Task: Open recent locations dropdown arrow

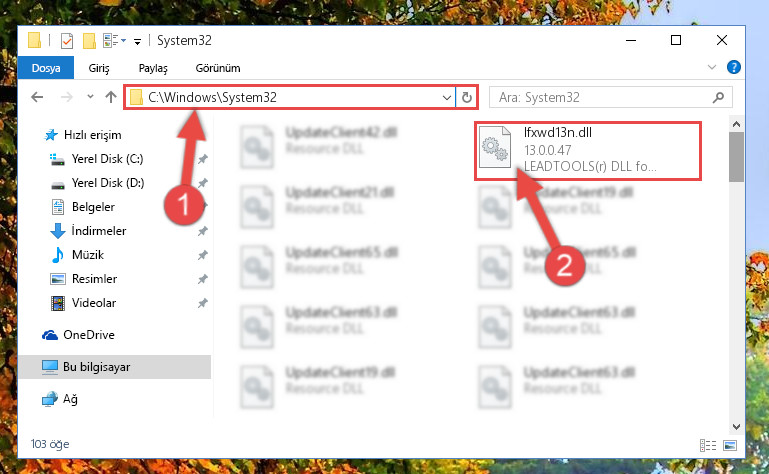Action: pos(90,97)
